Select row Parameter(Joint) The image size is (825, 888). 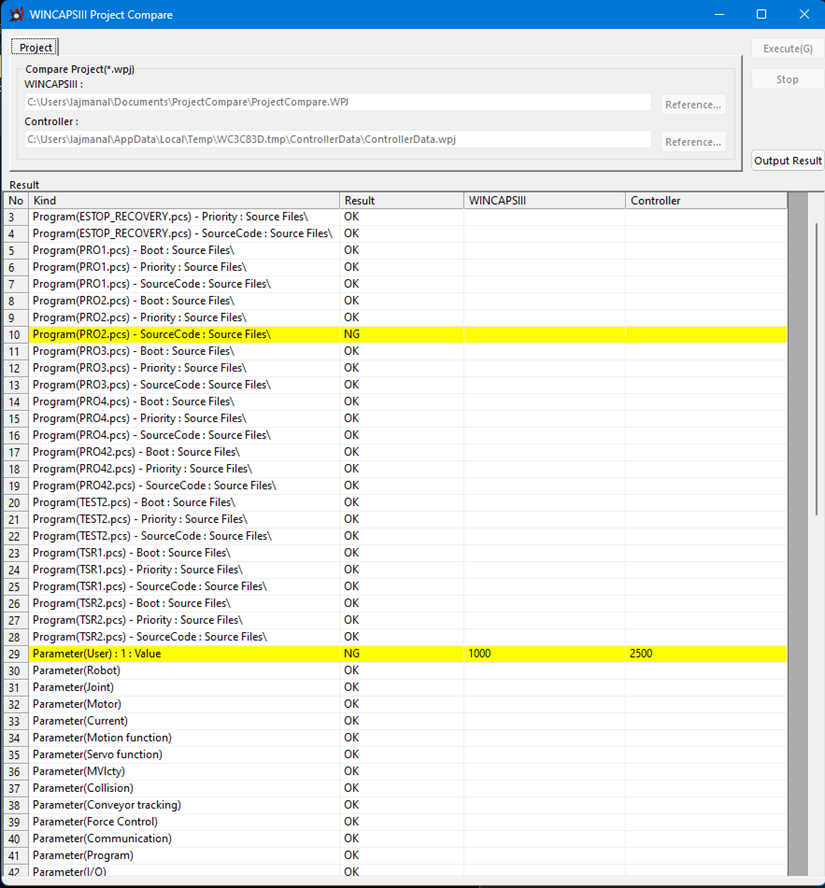395,687
